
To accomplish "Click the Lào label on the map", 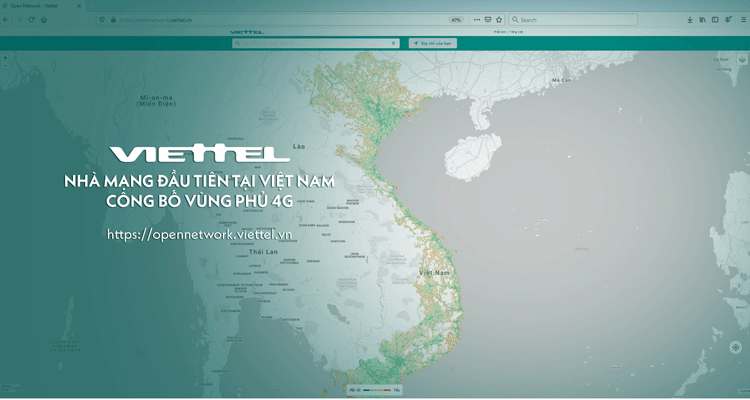I will [x=299, y=146].
